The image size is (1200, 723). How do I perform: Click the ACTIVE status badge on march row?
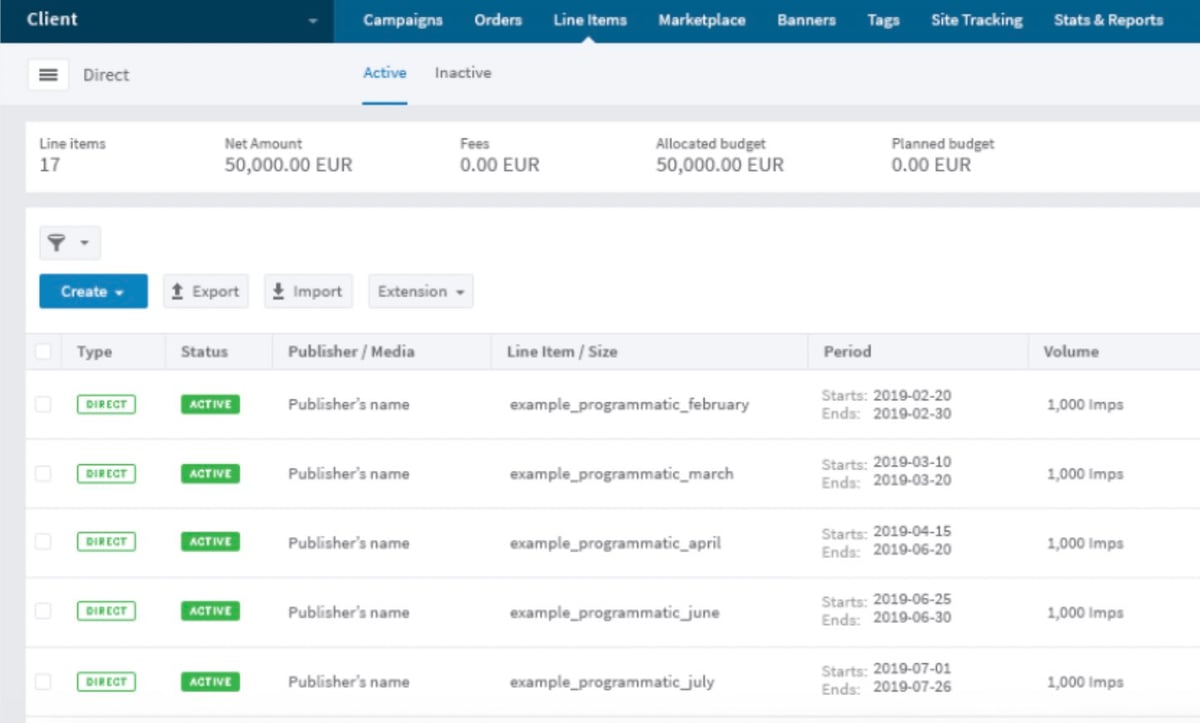[x=209, y=473]
